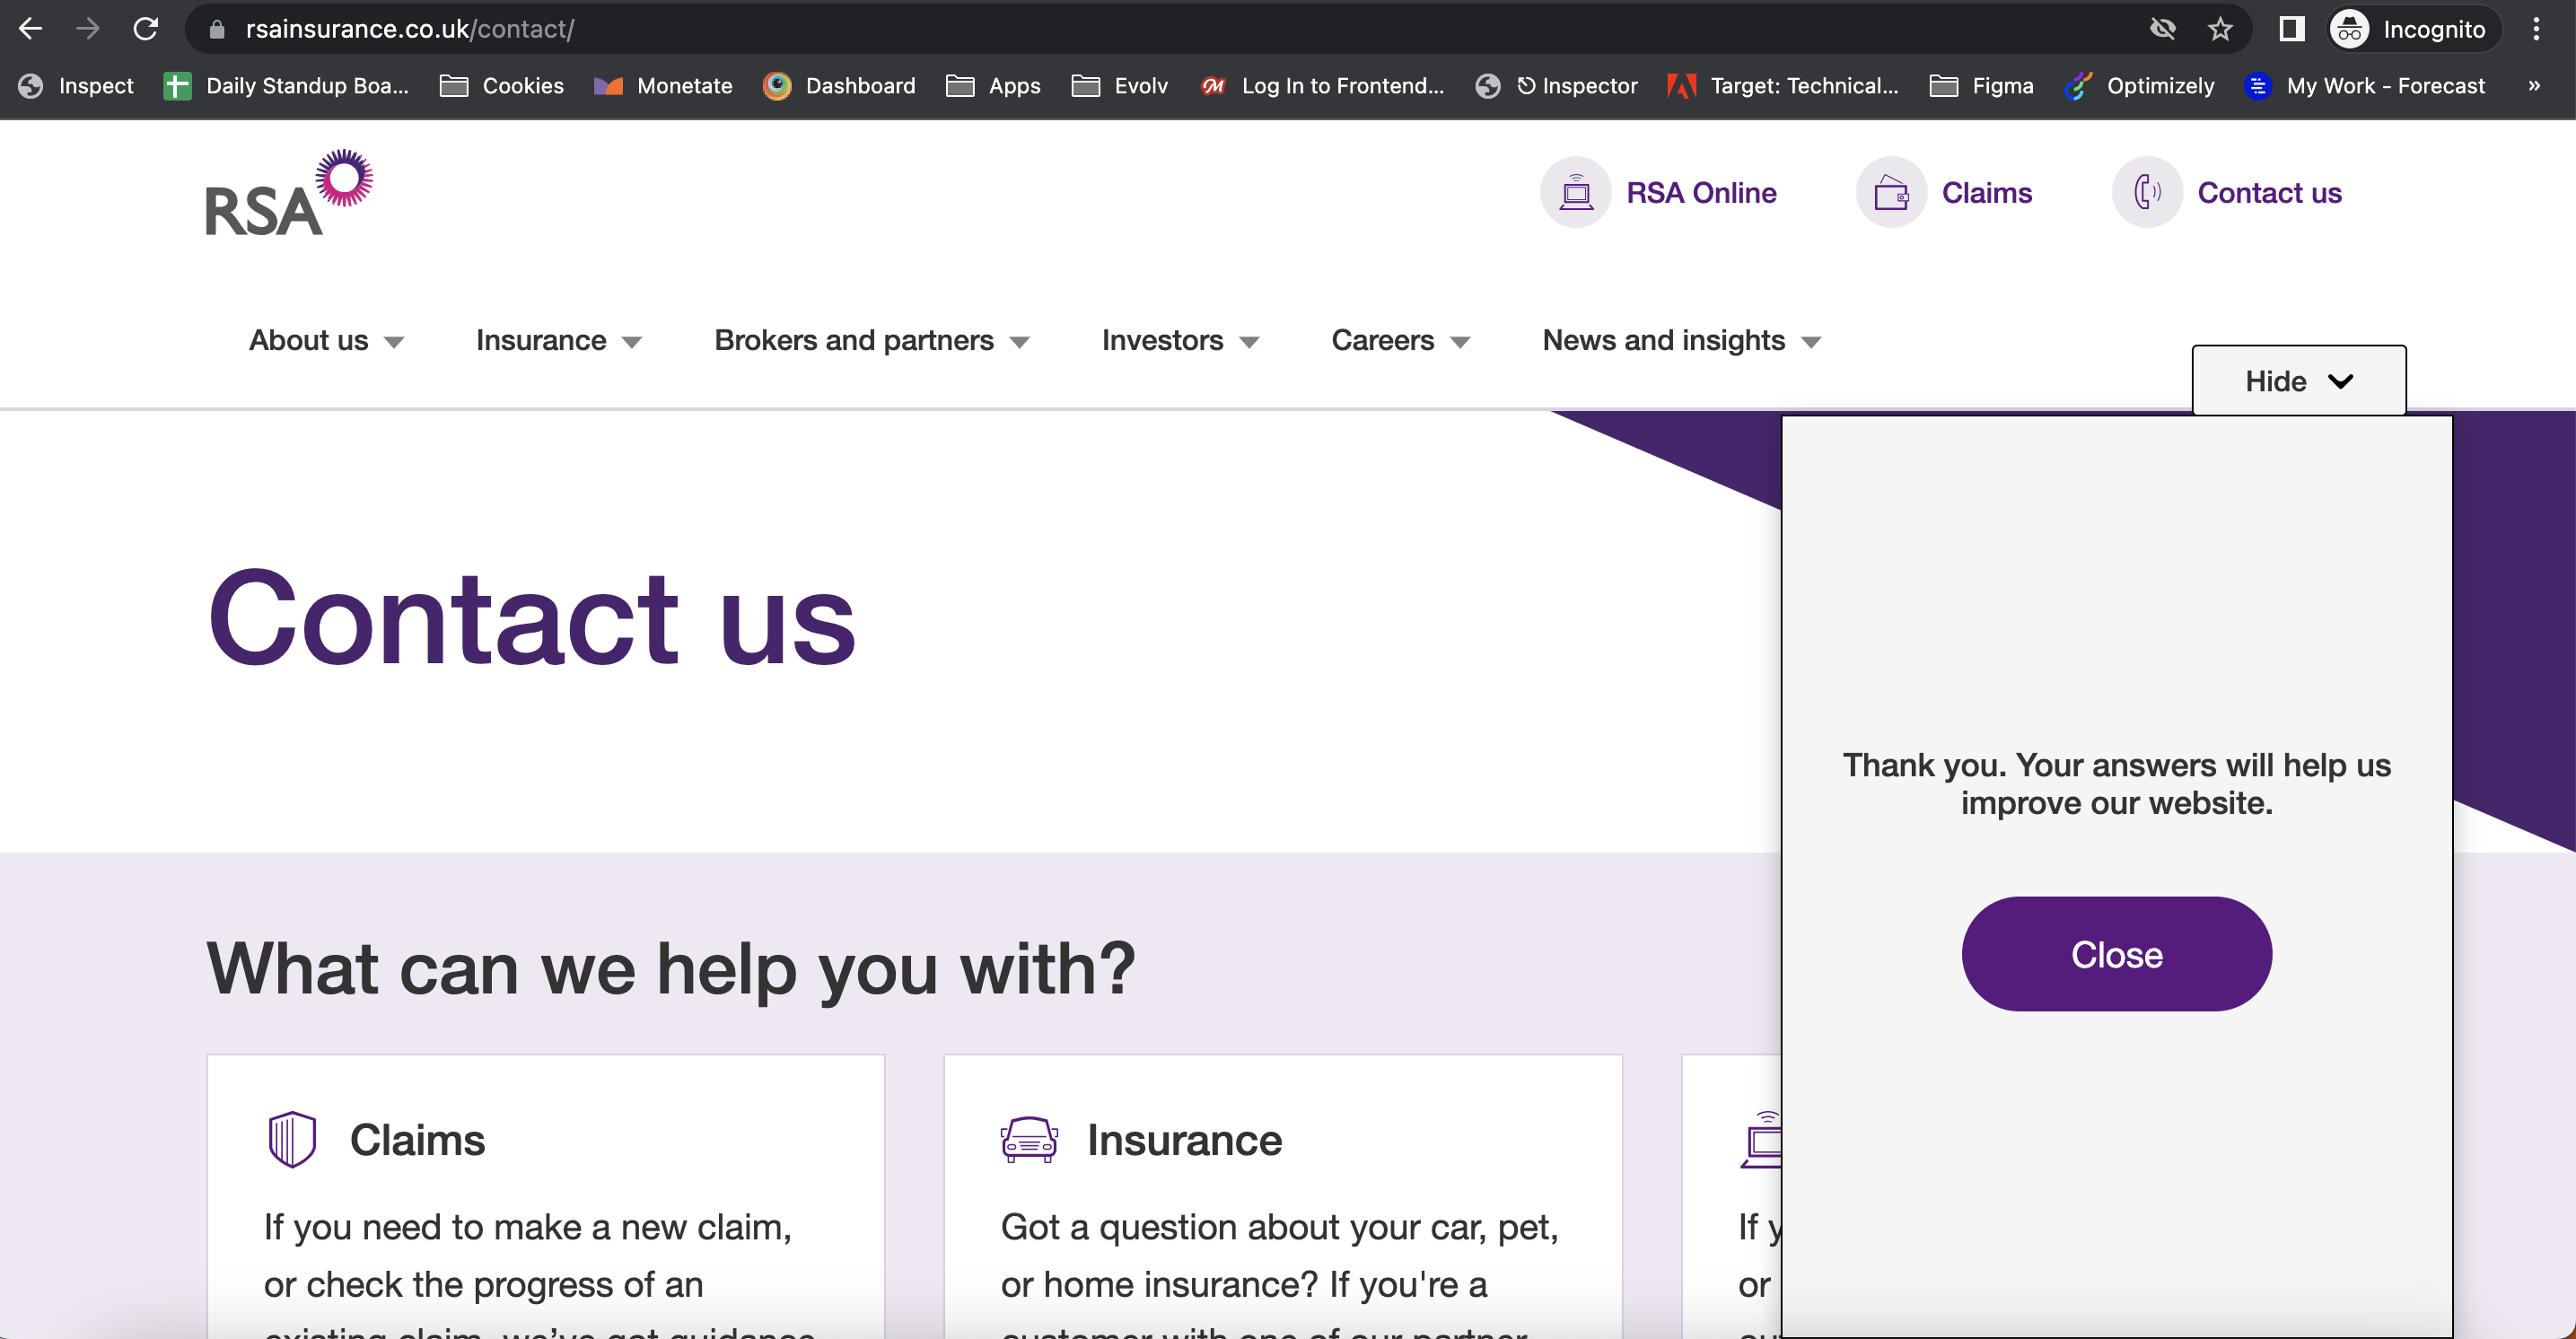Collapse survey with Hide button
2576x1339 pixels.
tap(2298, 381)
